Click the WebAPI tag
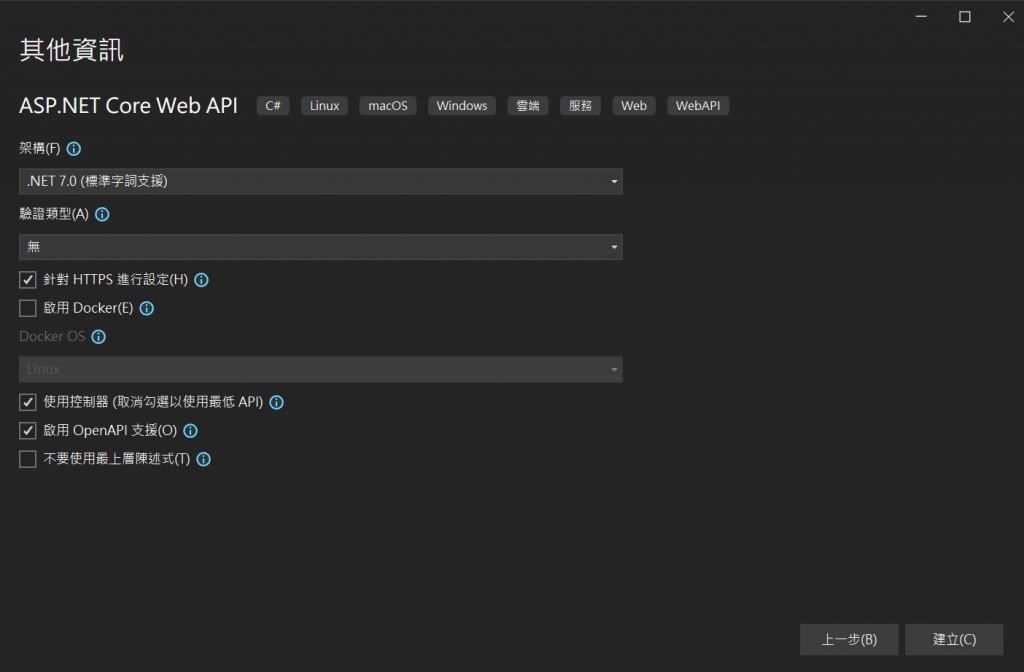 click(x=698, y=106)
